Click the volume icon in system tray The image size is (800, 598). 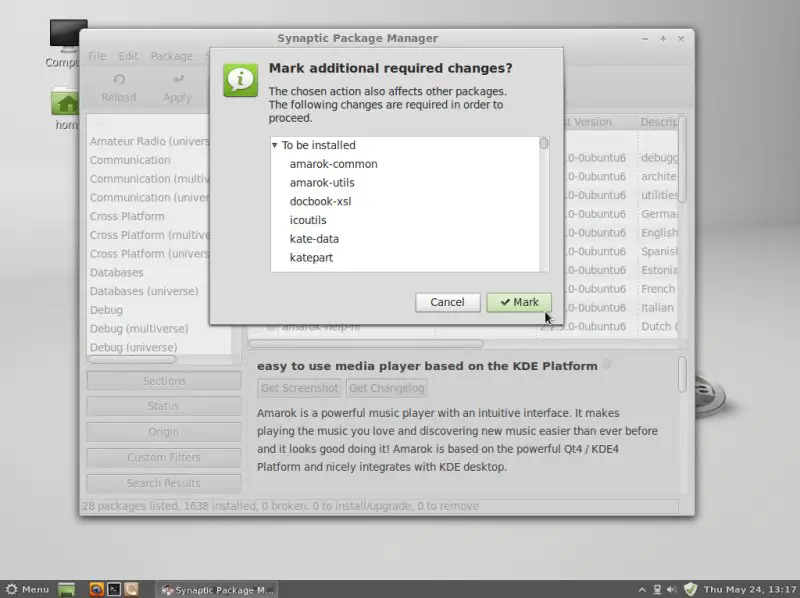672,590
